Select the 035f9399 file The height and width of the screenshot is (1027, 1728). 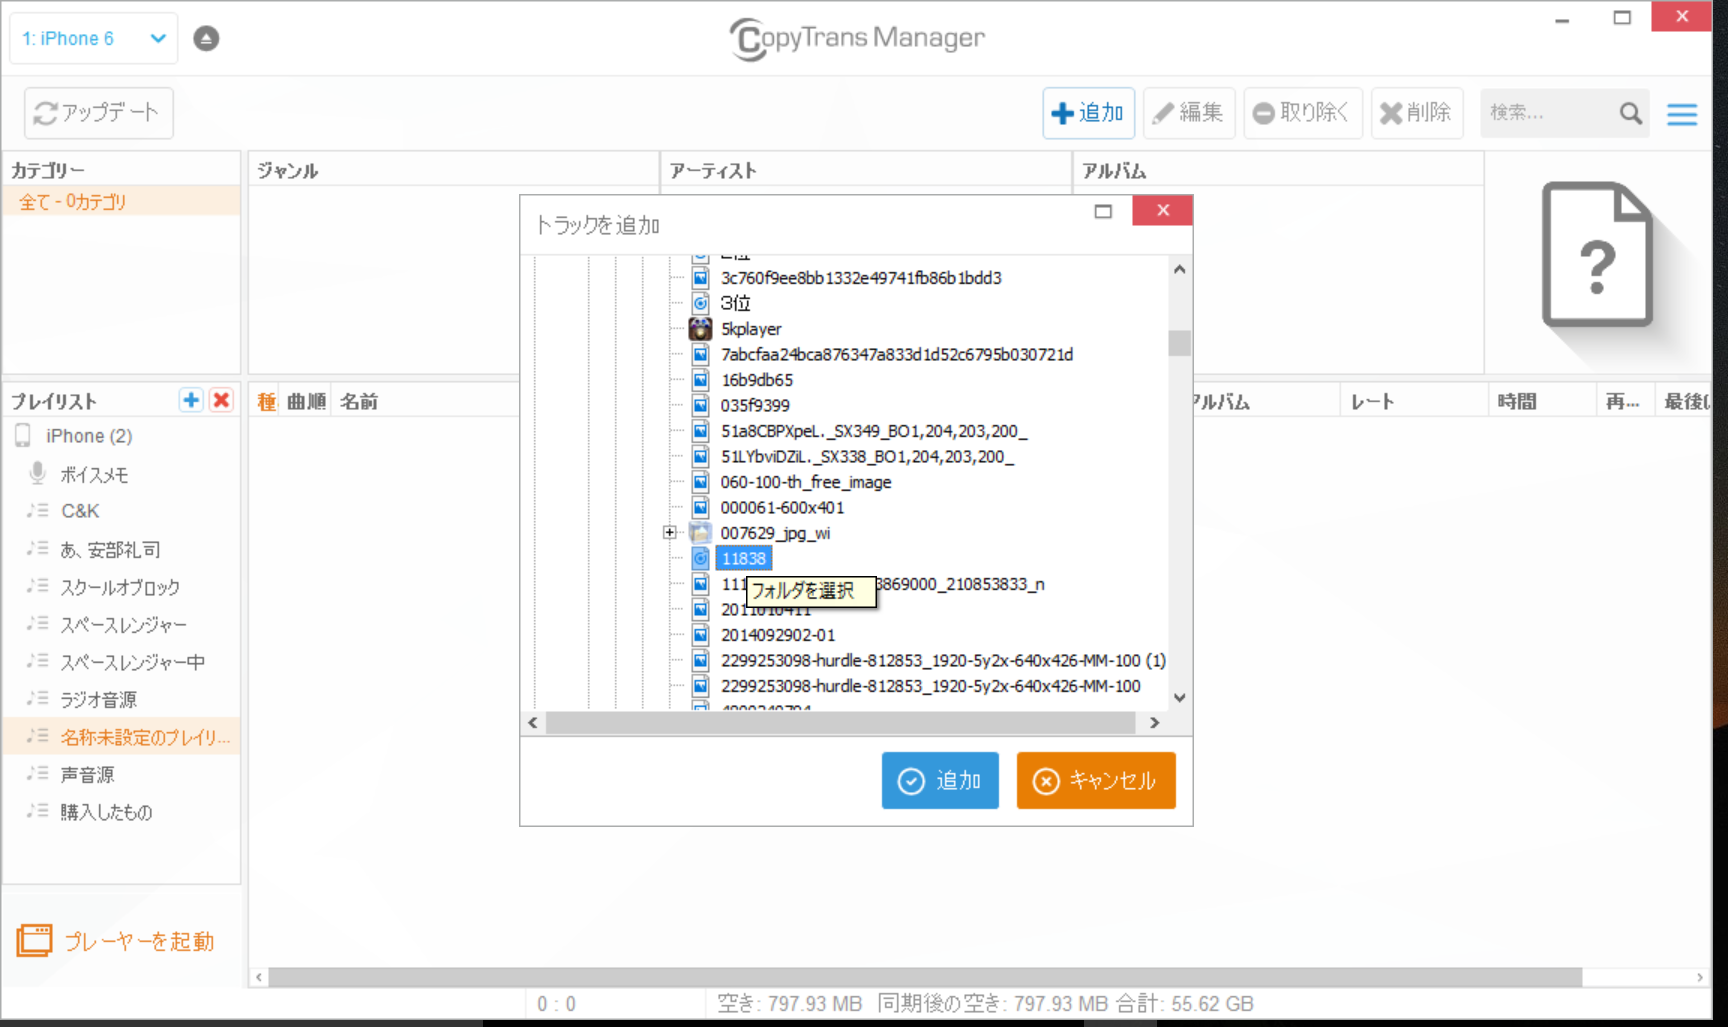(x=755, y=406)
